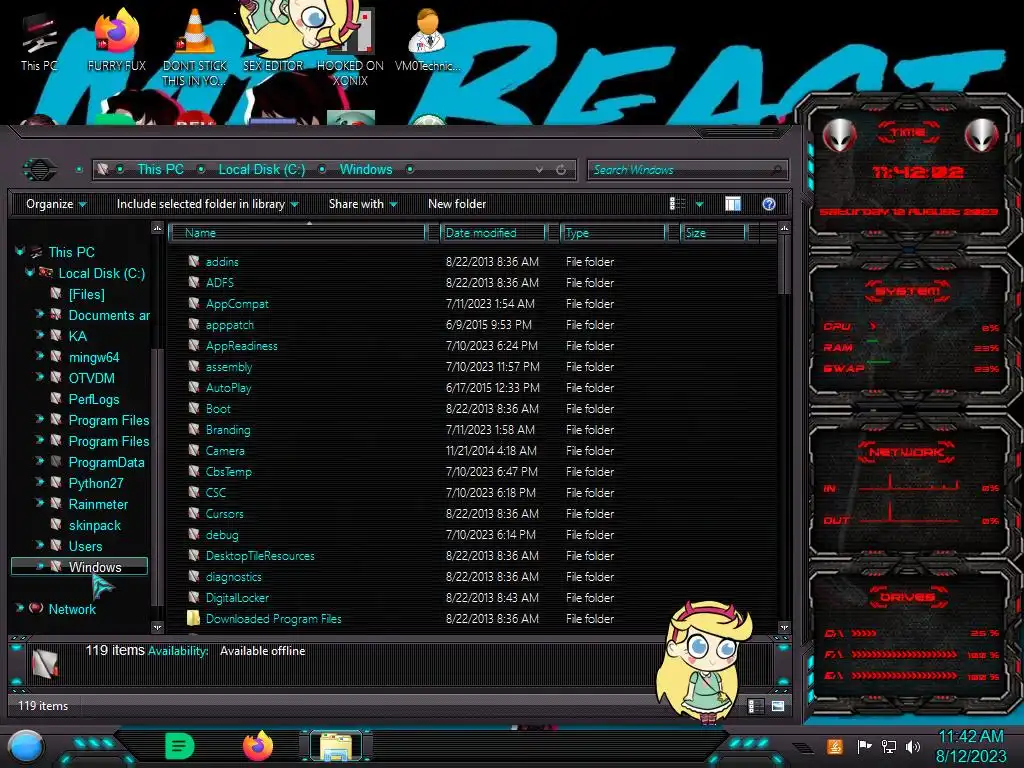
Task: Collapse the This PC tree node
Action: [20, 251]
